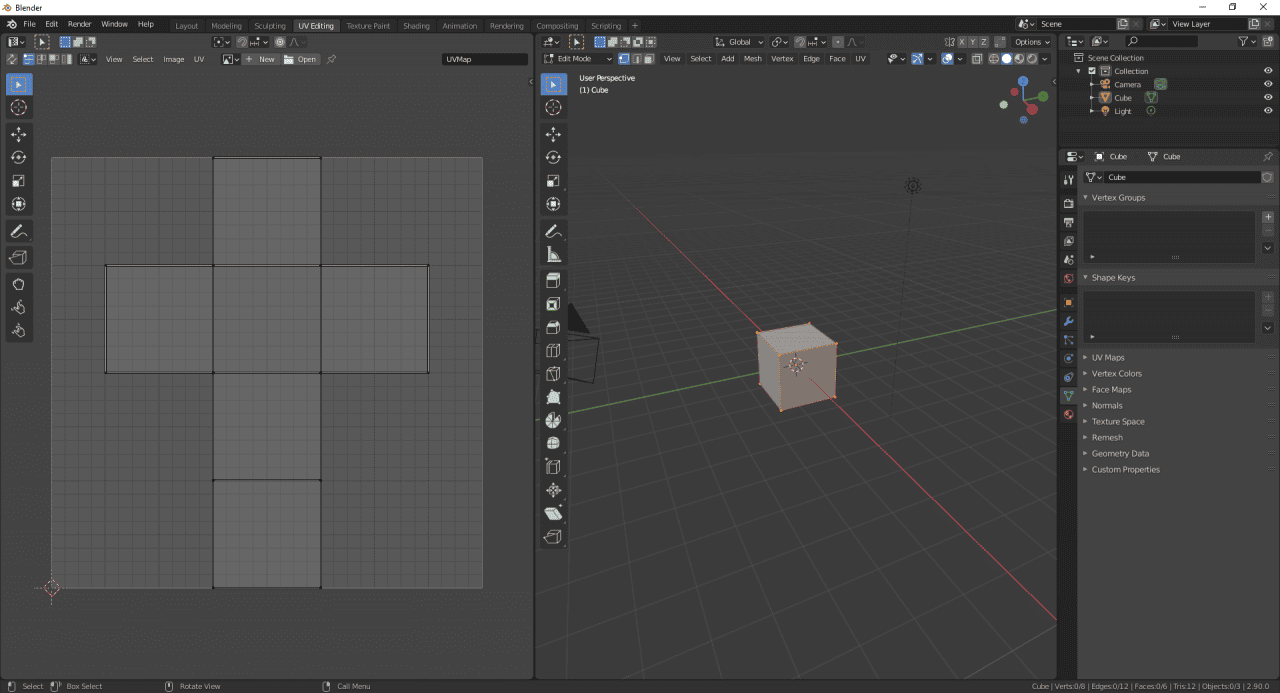Select the Move tool in the 3D viewport

[553, 133]
